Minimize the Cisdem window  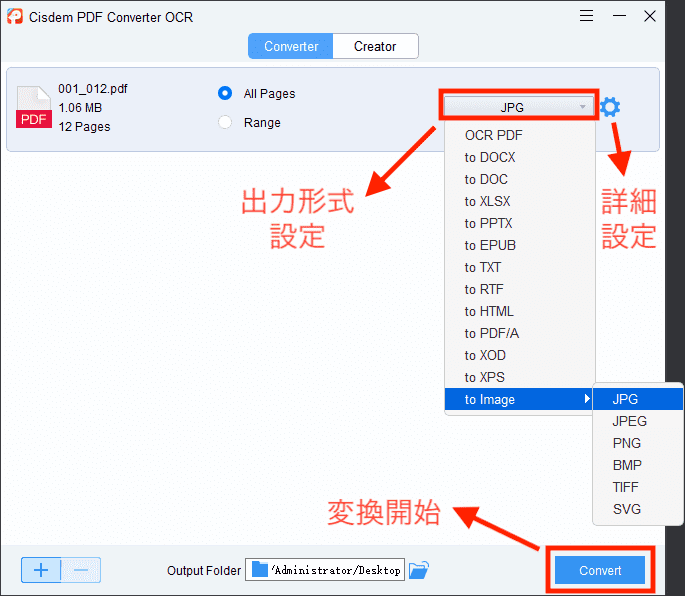click(619, 16)
